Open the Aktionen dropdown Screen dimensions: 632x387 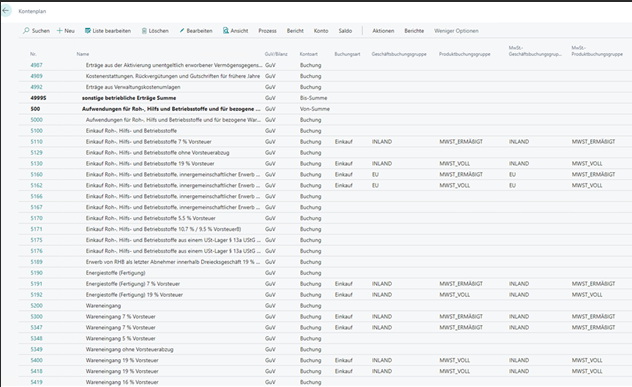(383, 31)
